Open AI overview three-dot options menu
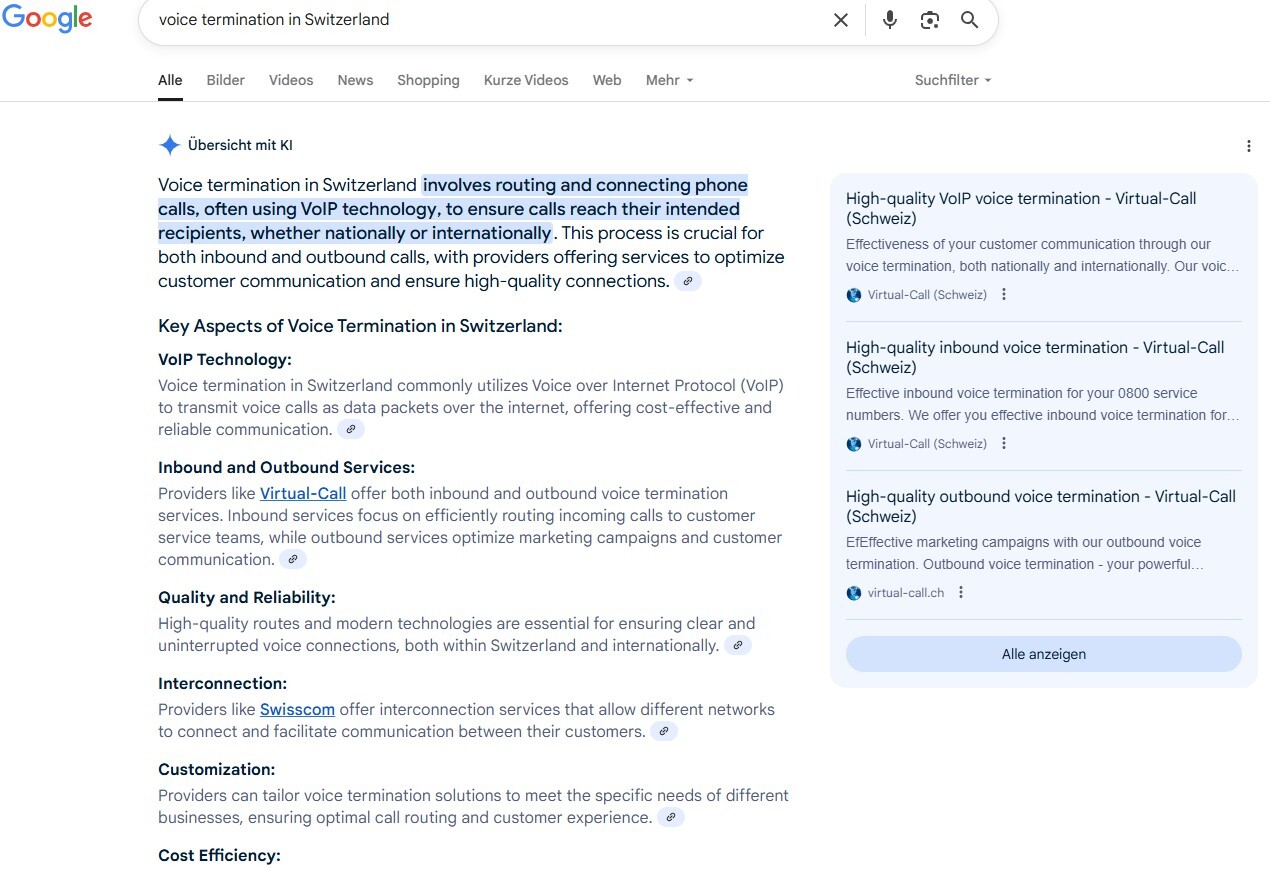Viewport: 1270px width, 869px height. (x=1248, y=146)
